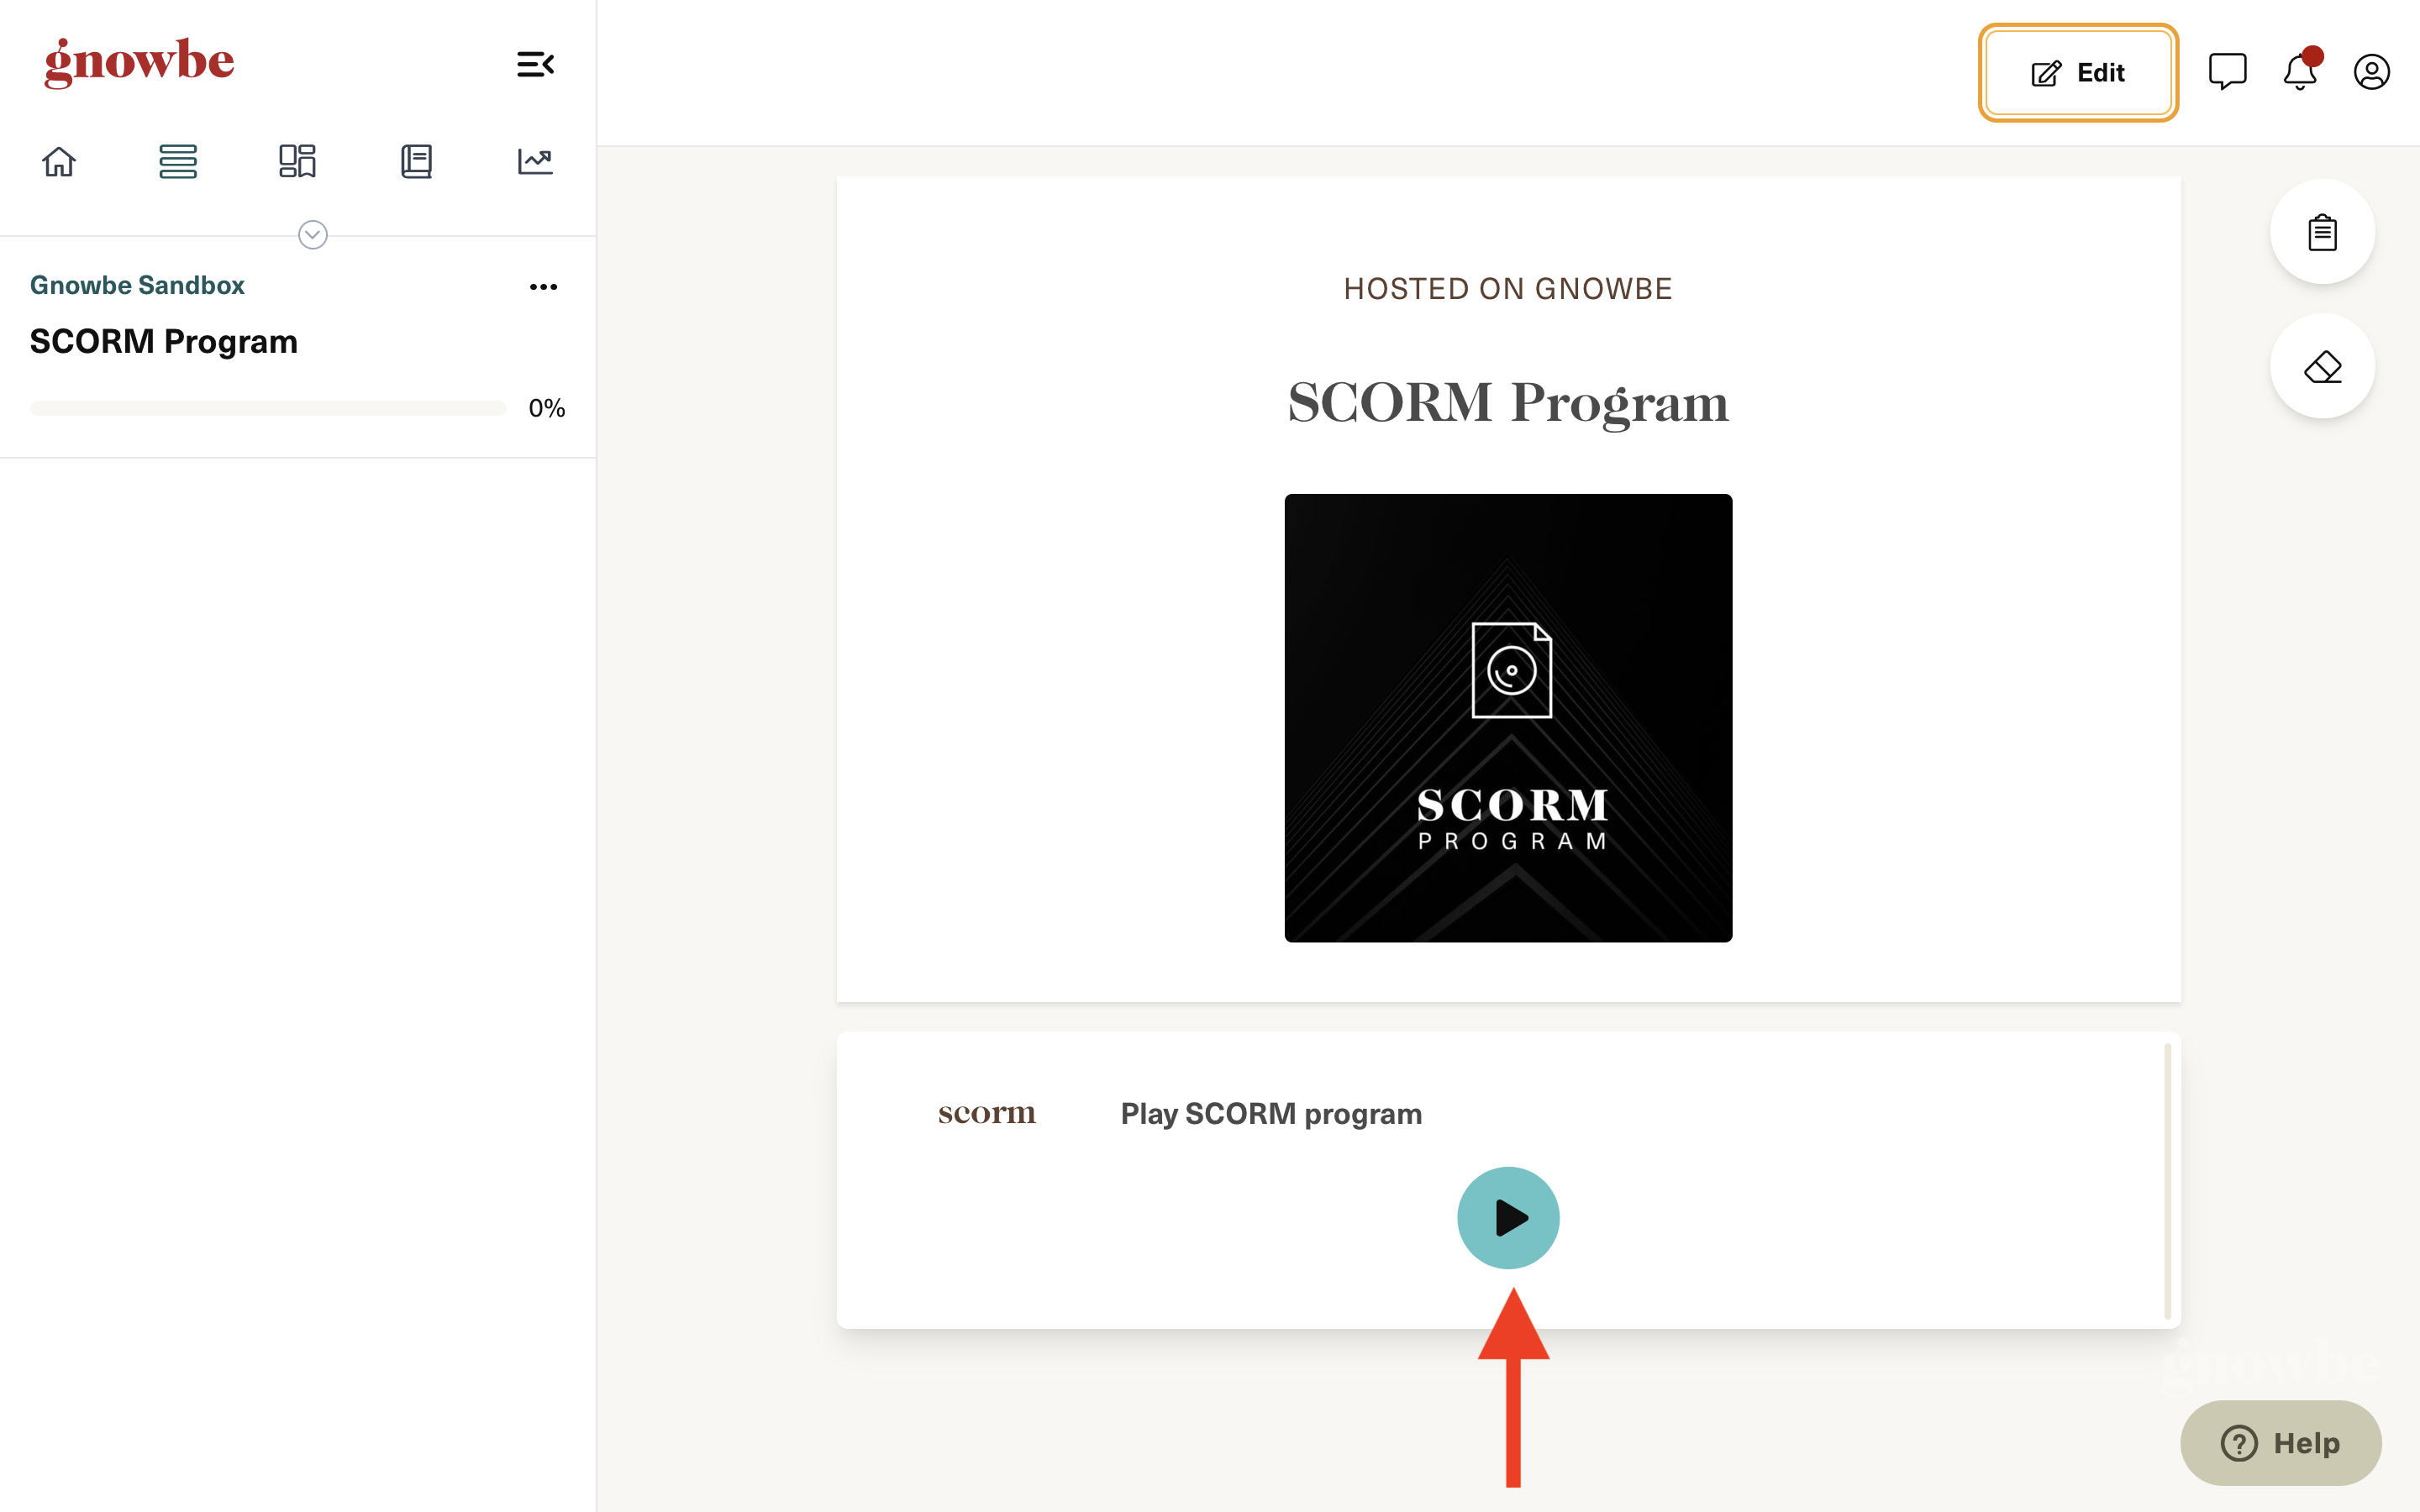The image size is (2420, 1512).
Task: Open the three-dot program options menu
Action: [543, 287]
